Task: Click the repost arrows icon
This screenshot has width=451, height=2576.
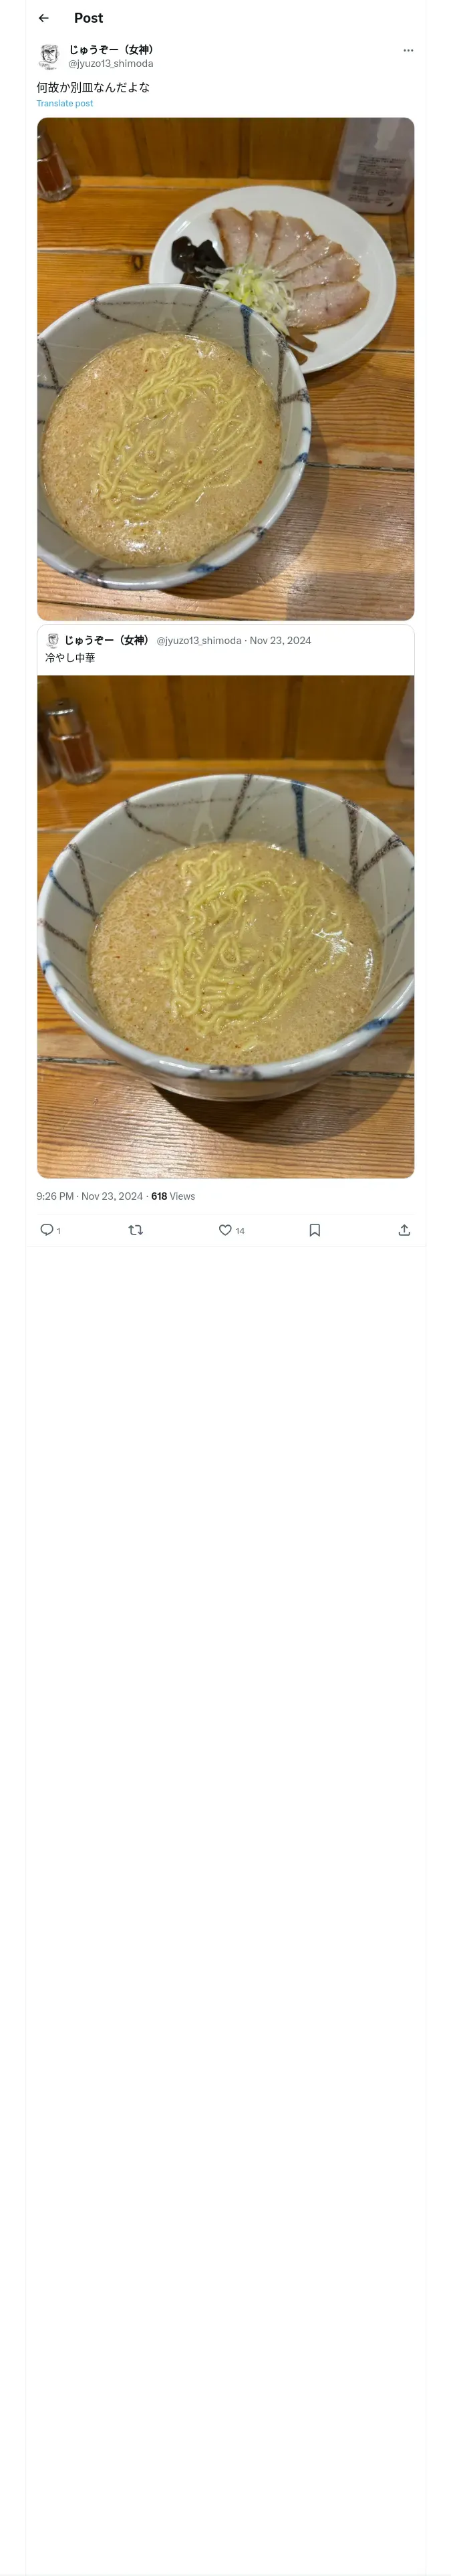Action: point(136,1230)
